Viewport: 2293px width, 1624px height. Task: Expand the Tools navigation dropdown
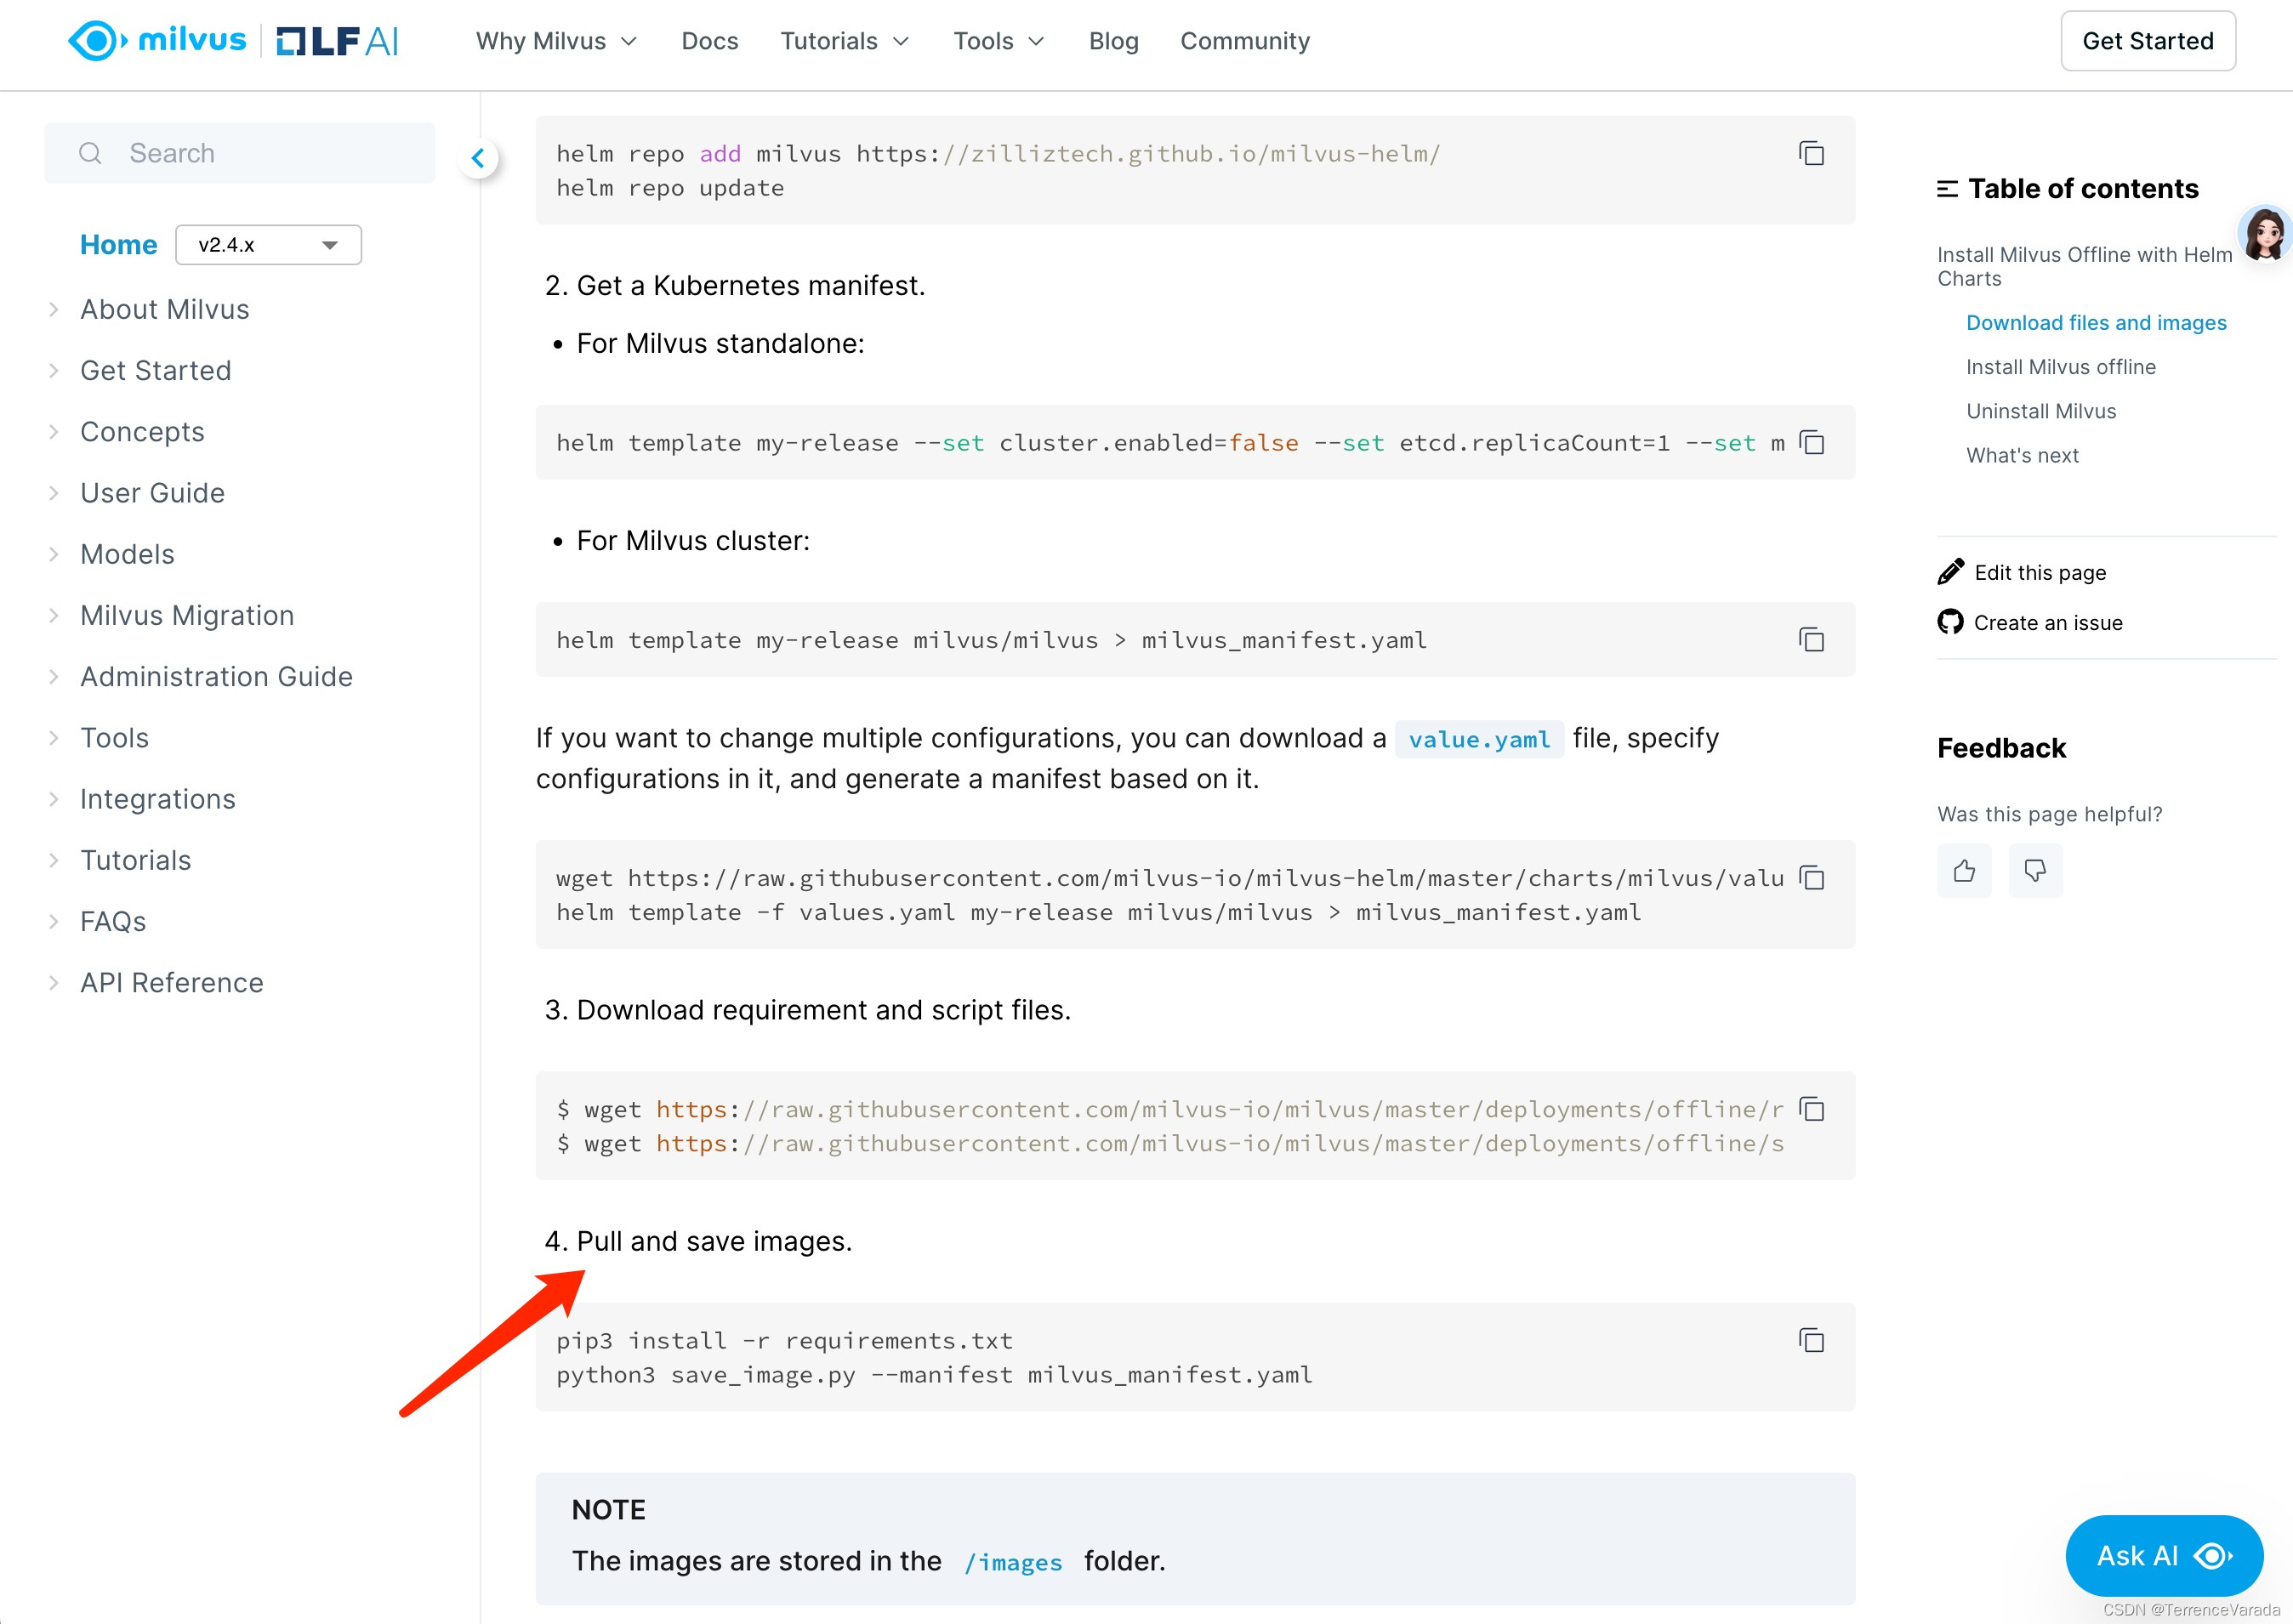pyautogui.click(x=998, y=41)
